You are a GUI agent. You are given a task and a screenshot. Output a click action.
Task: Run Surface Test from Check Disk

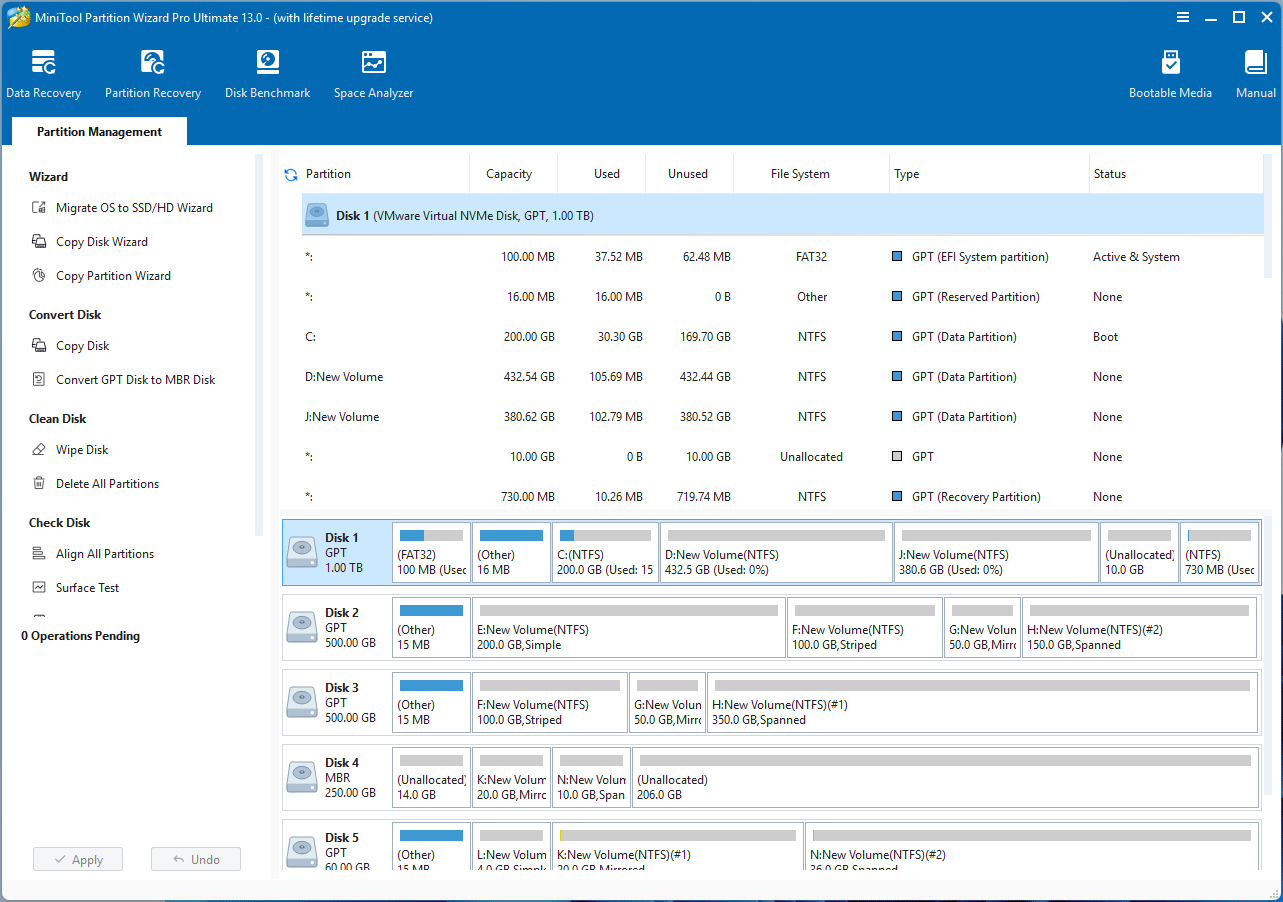click(x=87, y=588)
